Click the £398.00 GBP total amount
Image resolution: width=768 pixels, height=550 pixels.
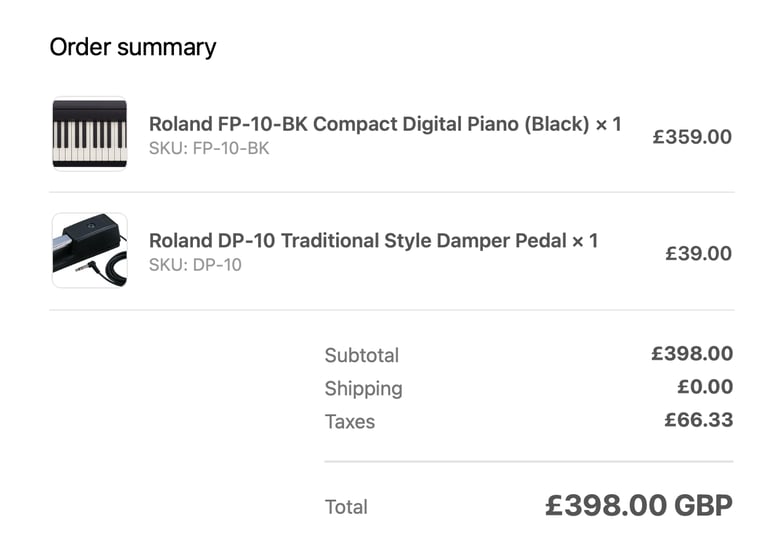639,505
